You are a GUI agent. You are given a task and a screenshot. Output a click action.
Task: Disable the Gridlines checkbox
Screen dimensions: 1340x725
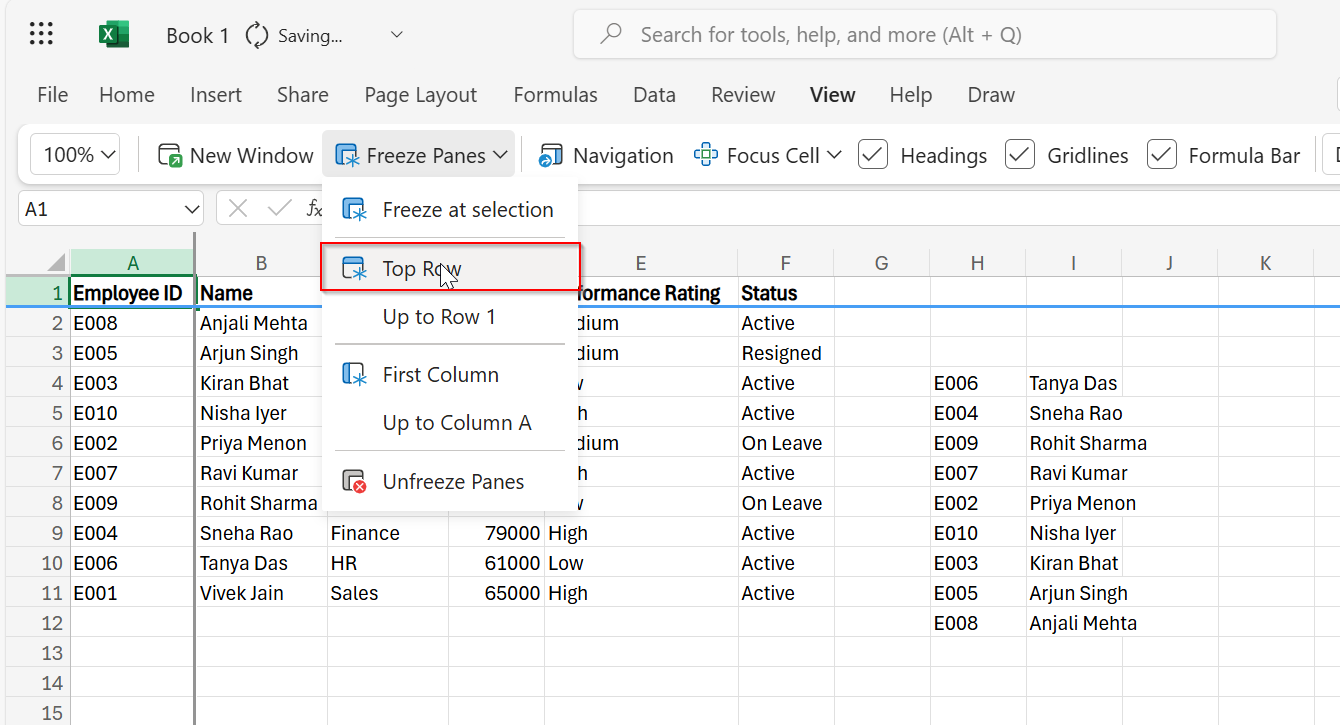[x=1019, y=155]
